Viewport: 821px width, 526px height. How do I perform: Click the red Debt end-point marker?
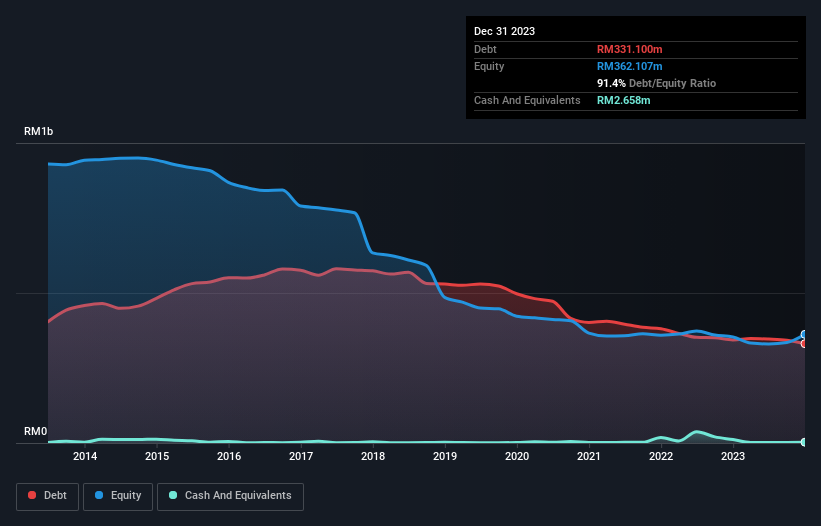[804, 344]
